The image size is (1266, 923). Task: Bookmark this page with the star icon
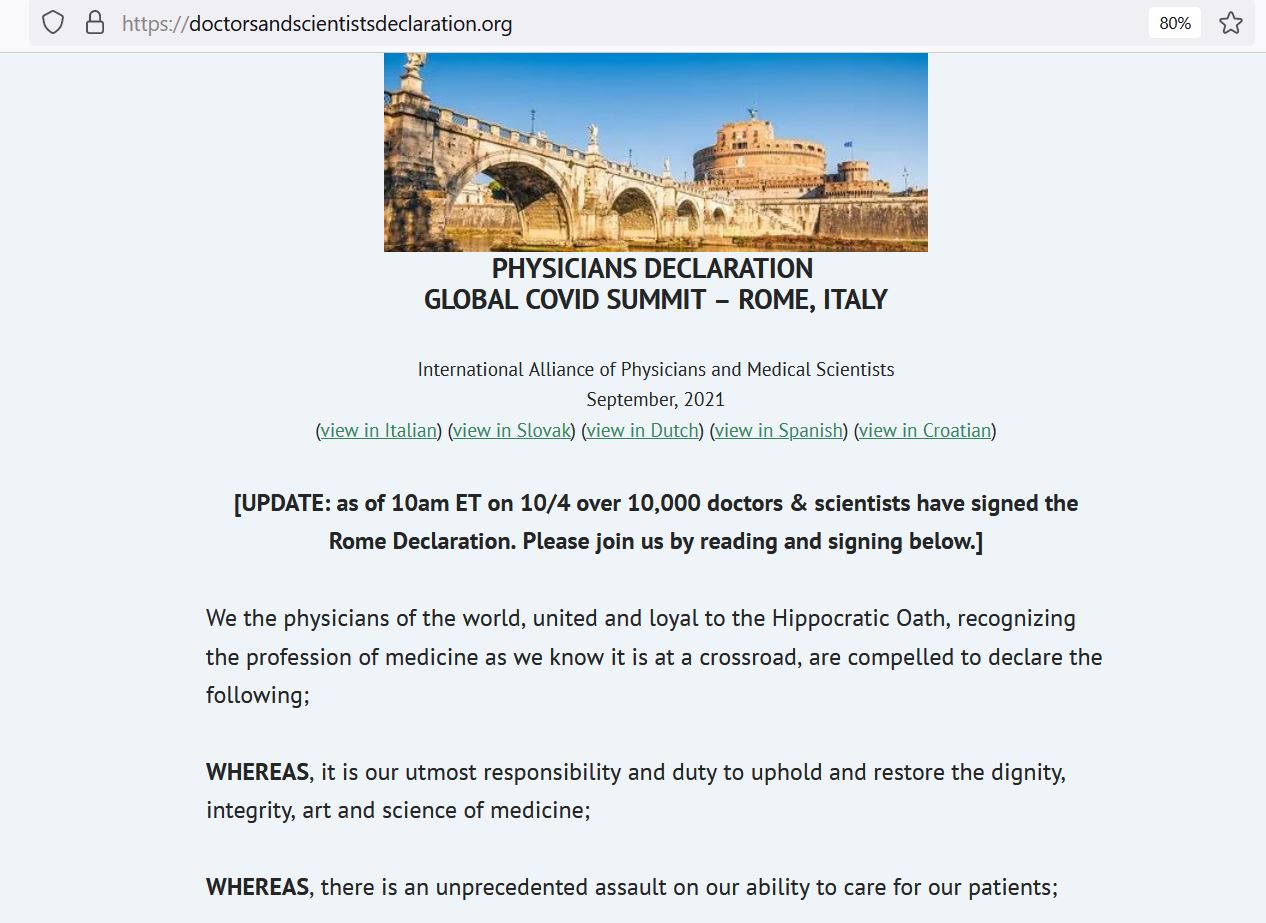pos(1230,23)
